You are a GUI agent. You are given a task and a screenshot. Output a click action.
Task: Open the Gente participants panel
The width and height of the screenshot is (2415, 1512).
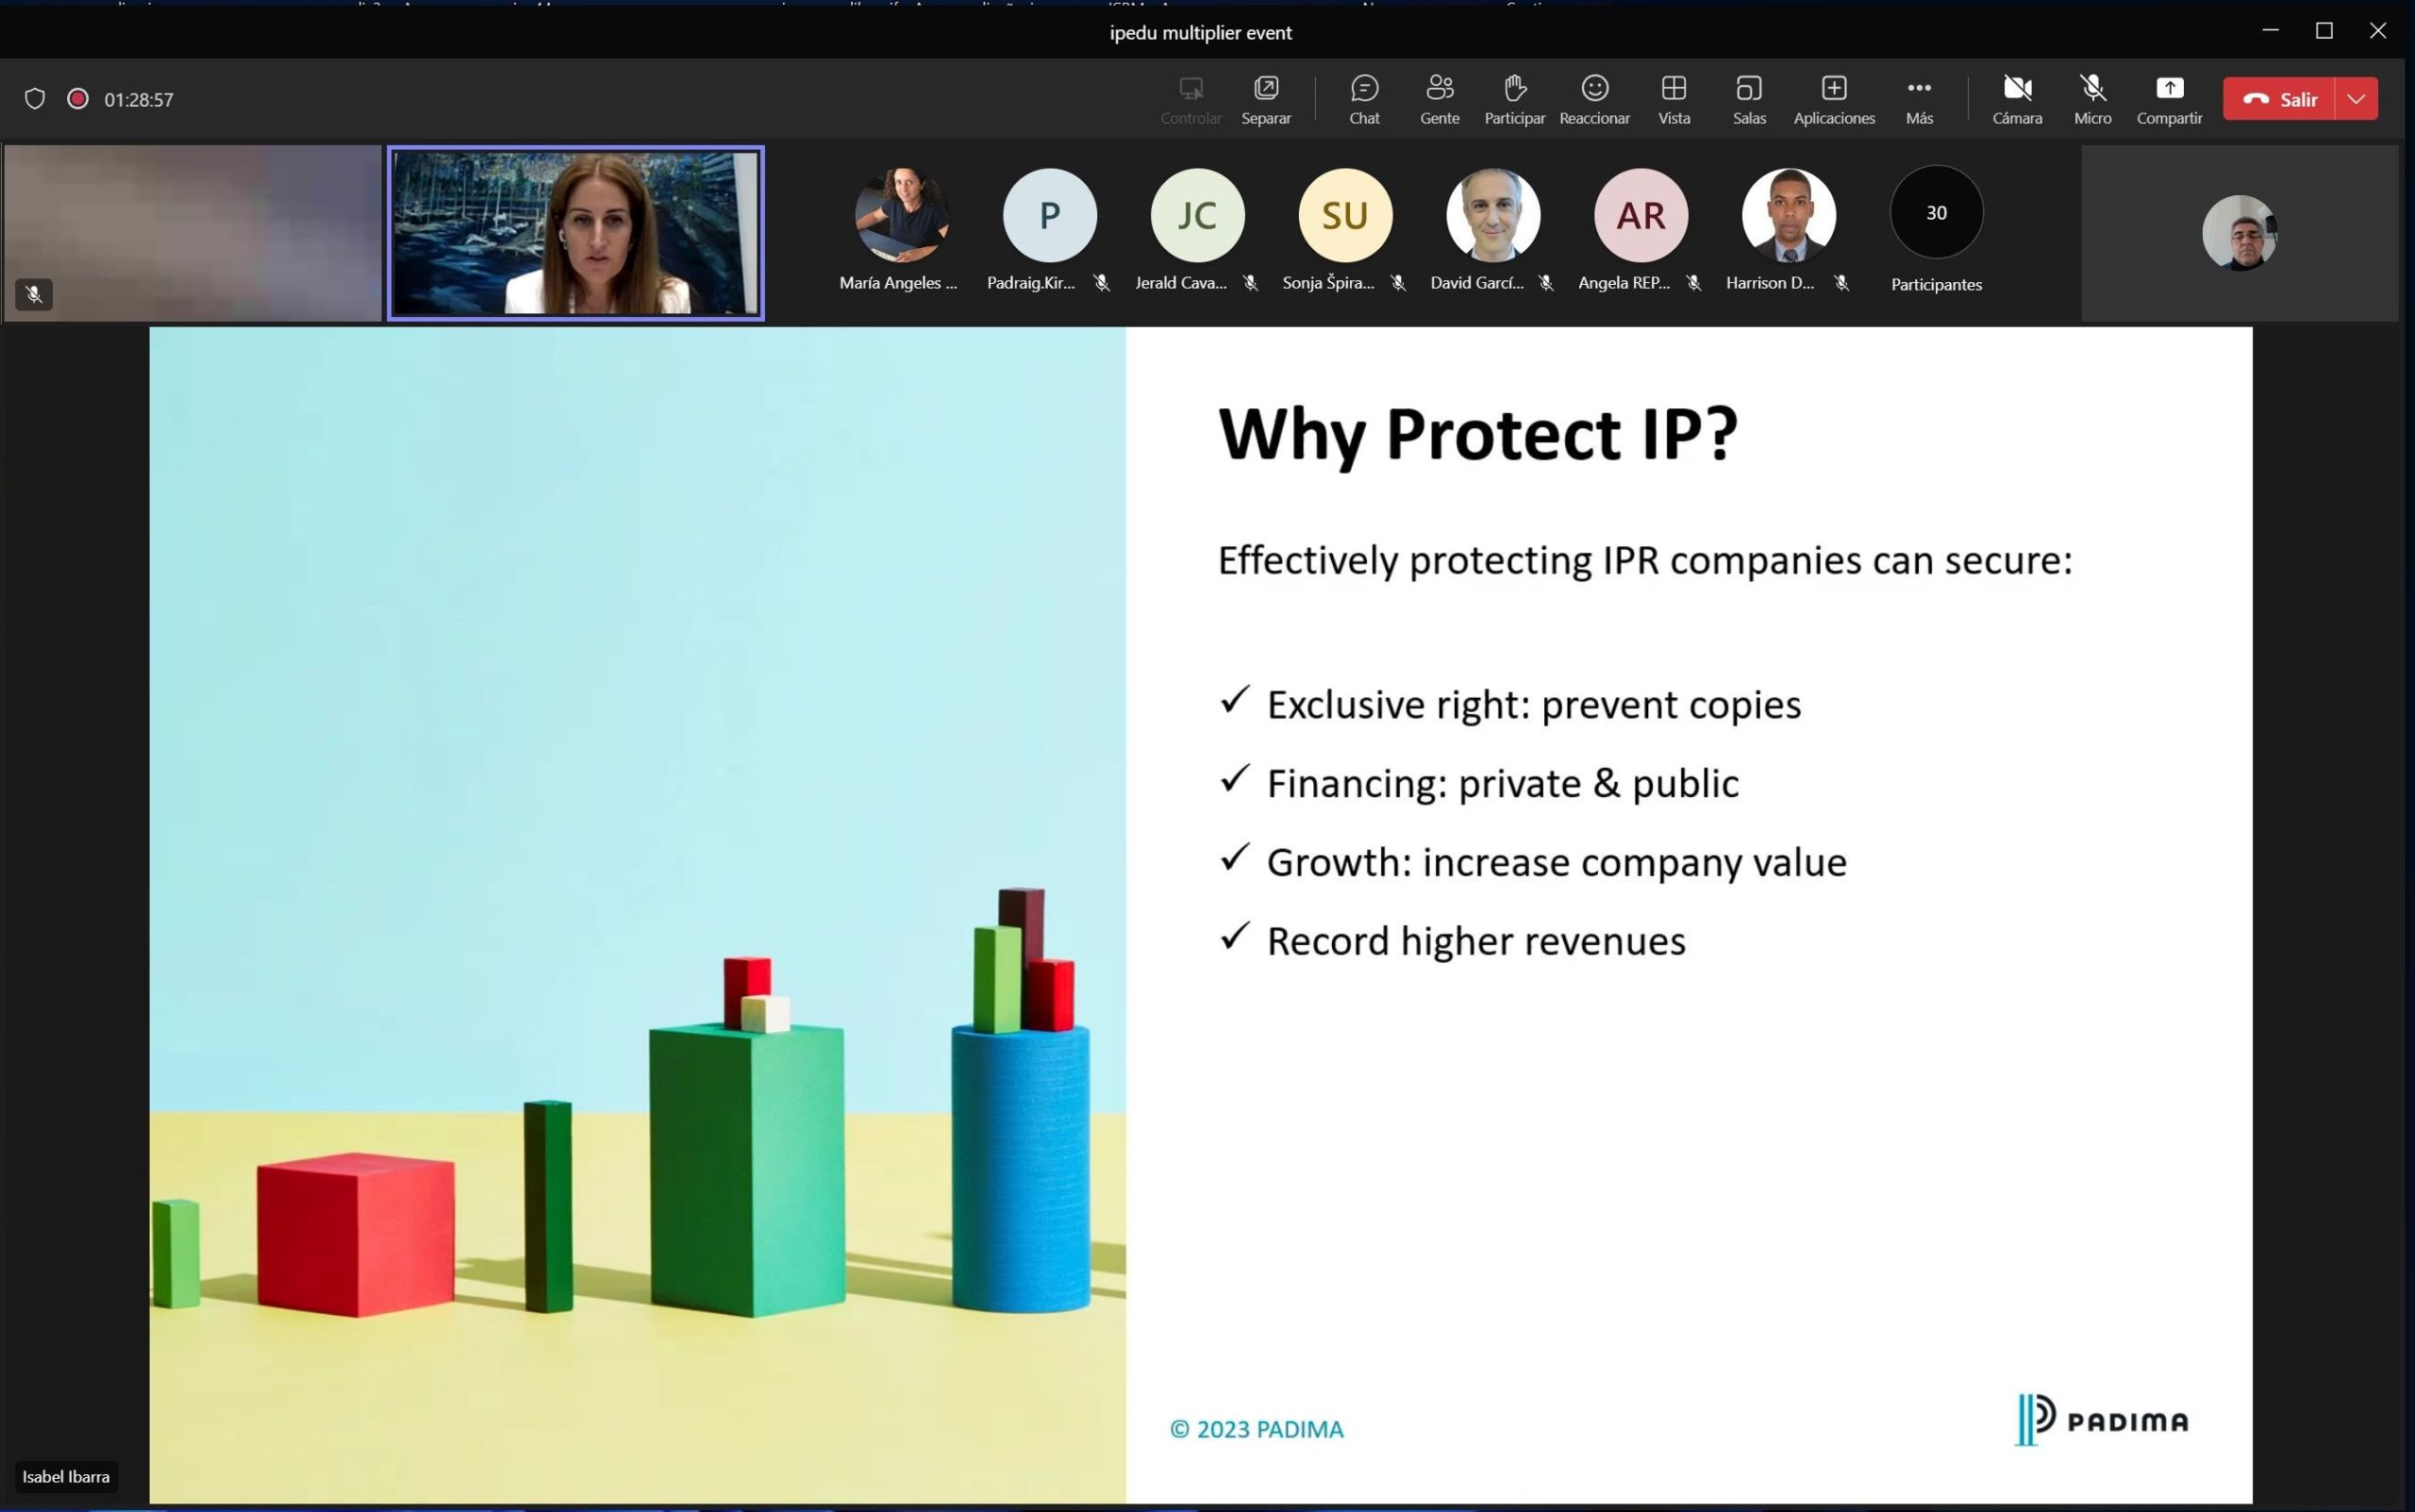(x=1439, y=98)
